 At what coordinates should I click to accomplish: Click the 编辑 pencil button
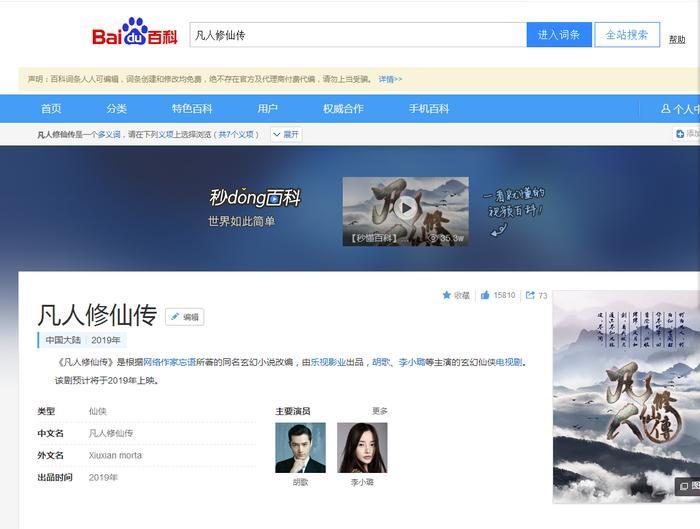tap(185, 317)
